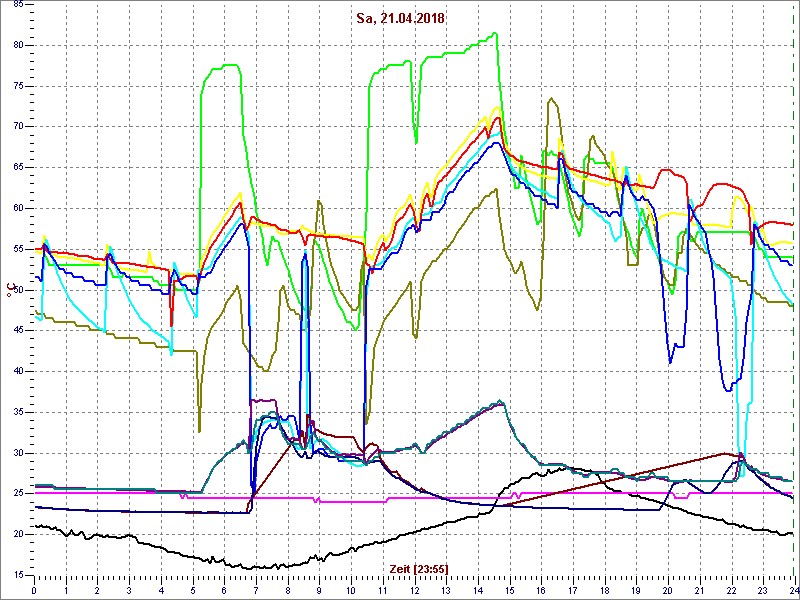
Task: Select the temperature axis label '75'
Action: [x=16, y=86]
